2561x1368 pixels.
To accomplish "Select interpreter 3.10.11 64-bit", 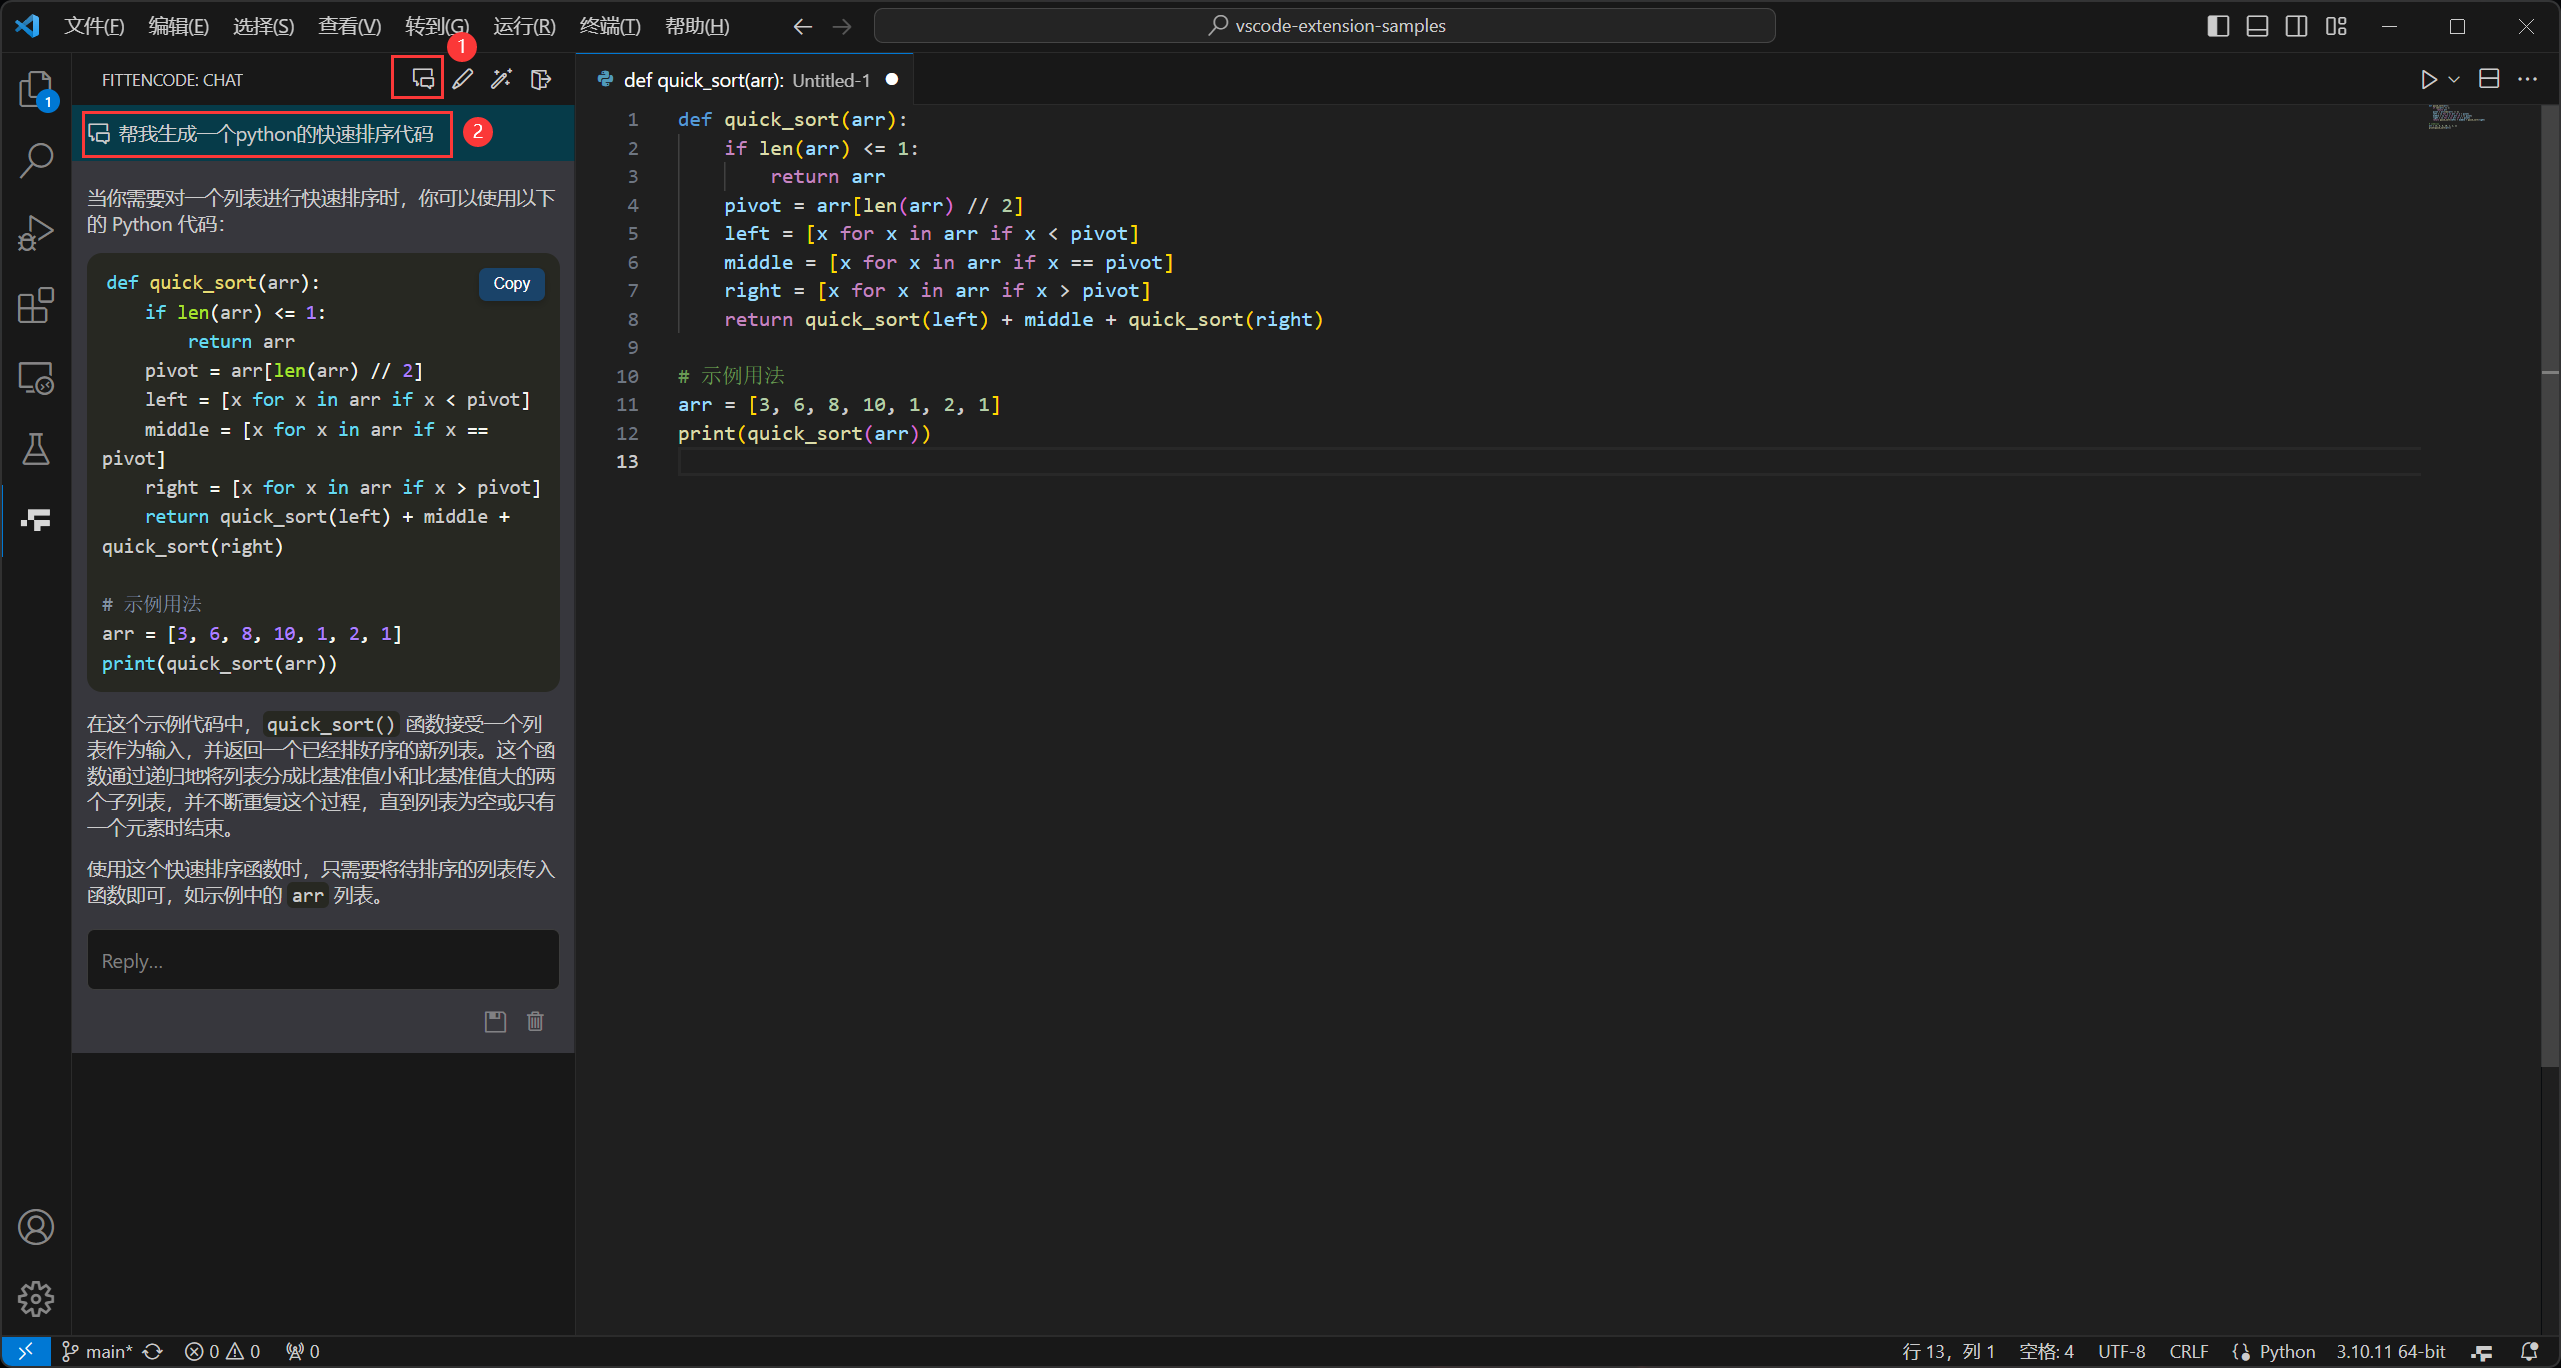I will [2391, 1352].
